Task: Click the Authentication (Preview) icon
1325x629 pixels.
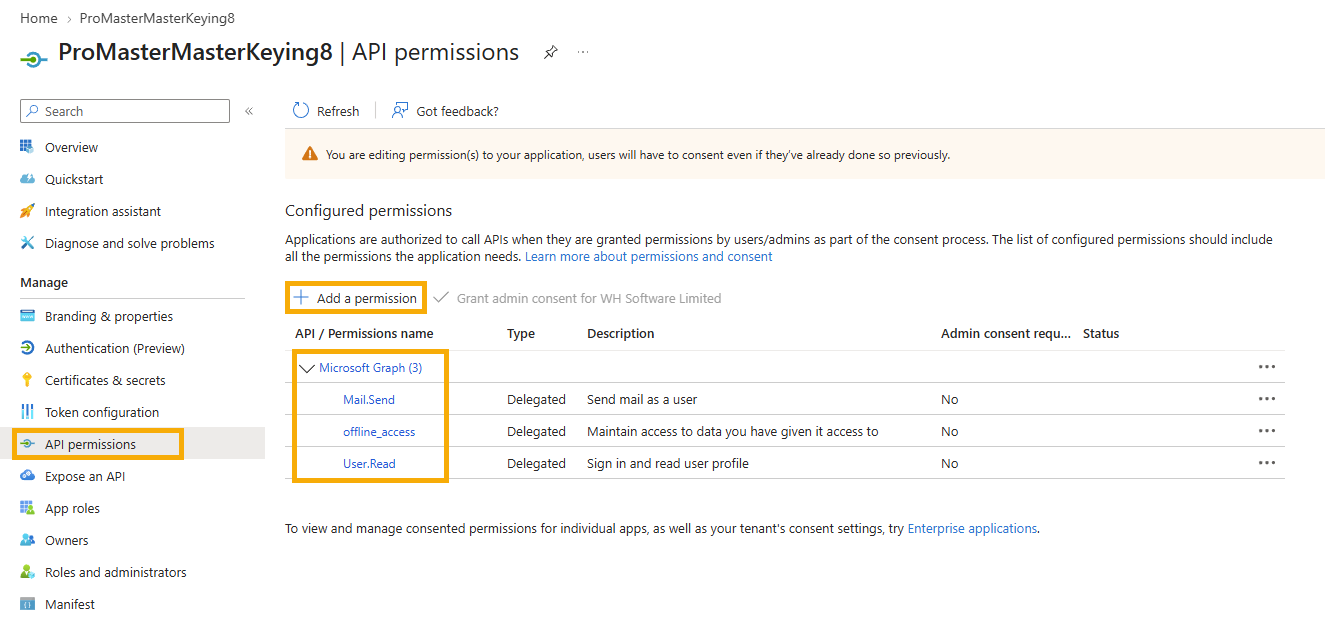Action: [27, 348]
